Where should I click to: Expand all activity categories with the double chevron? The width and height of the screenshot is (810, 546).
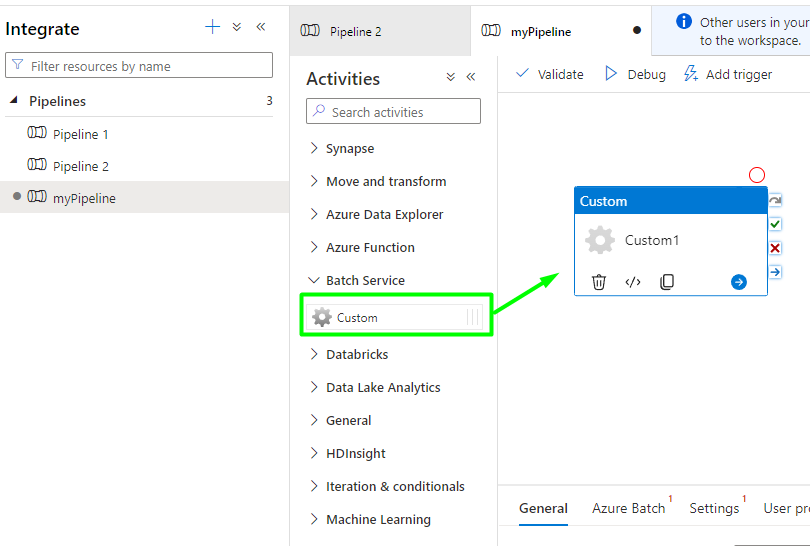(x=450, y=77)
